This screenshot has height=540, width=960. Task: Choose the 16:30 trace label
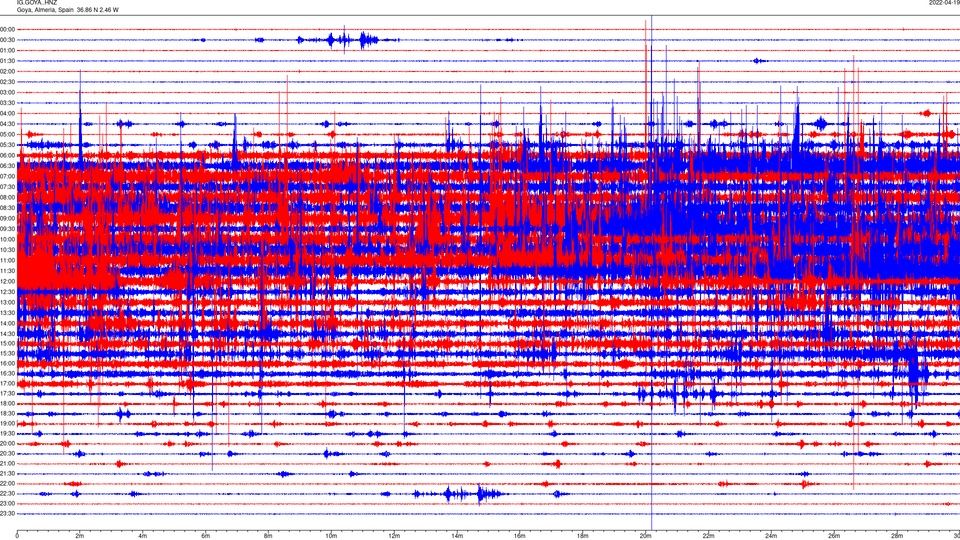[x=7, y=373]
